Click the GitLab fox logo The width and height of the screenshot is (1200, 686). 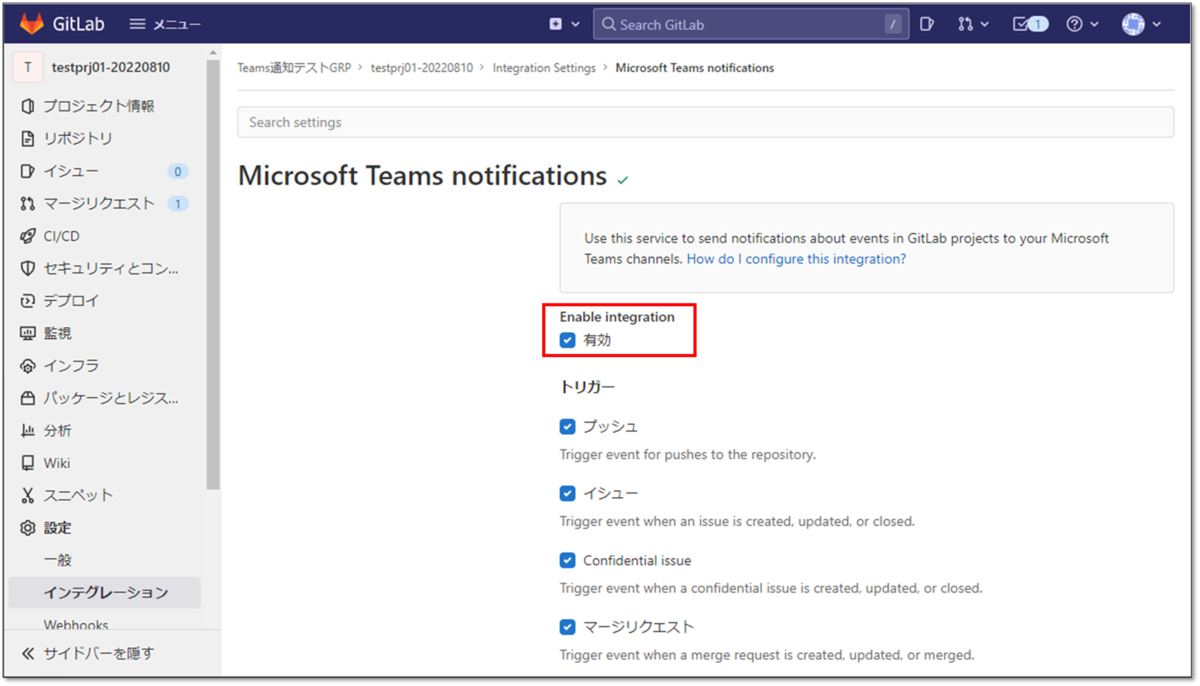pos(32,24)
